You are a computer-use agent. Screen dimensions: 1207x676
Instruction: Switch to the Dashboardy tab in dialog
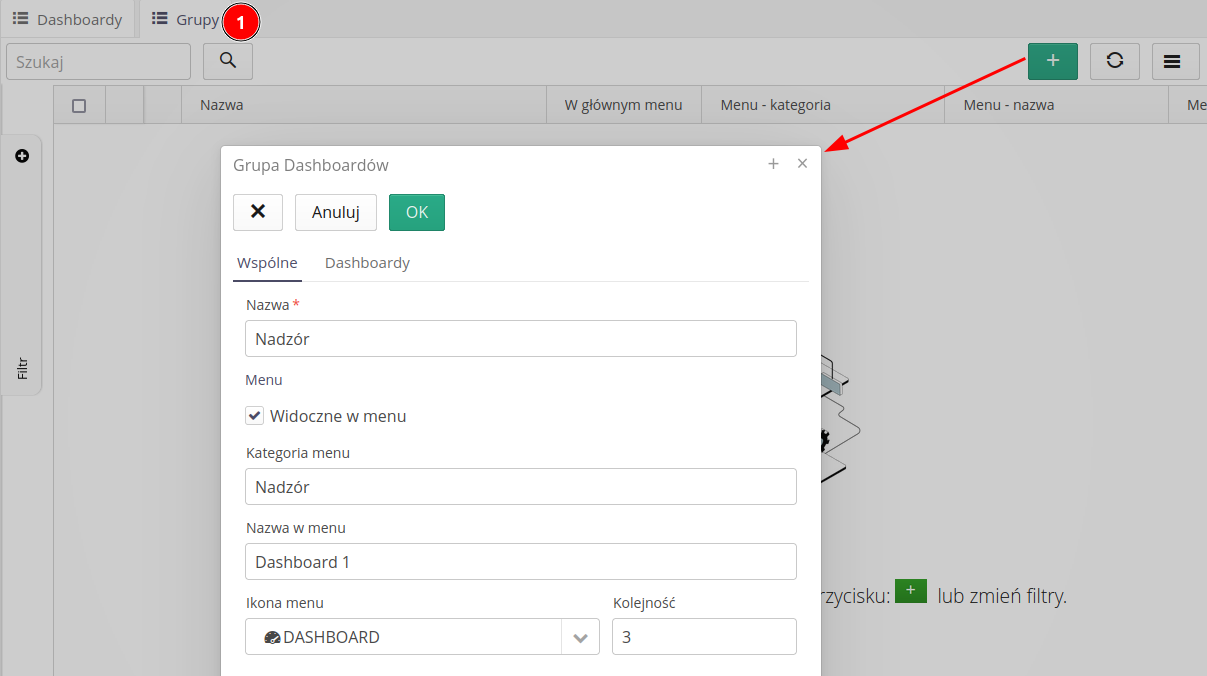(x=367, y=263)
